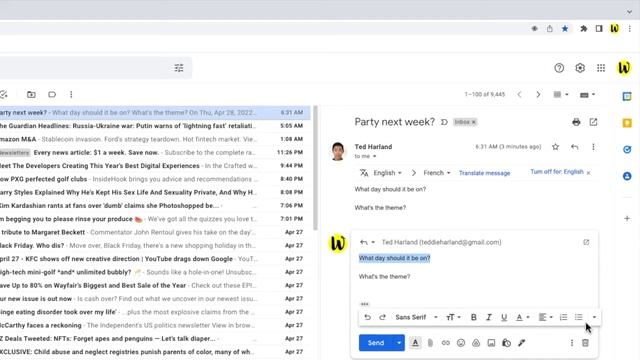Toggle italic formatting
640x360 pixels.
click(x=489, y=317)
